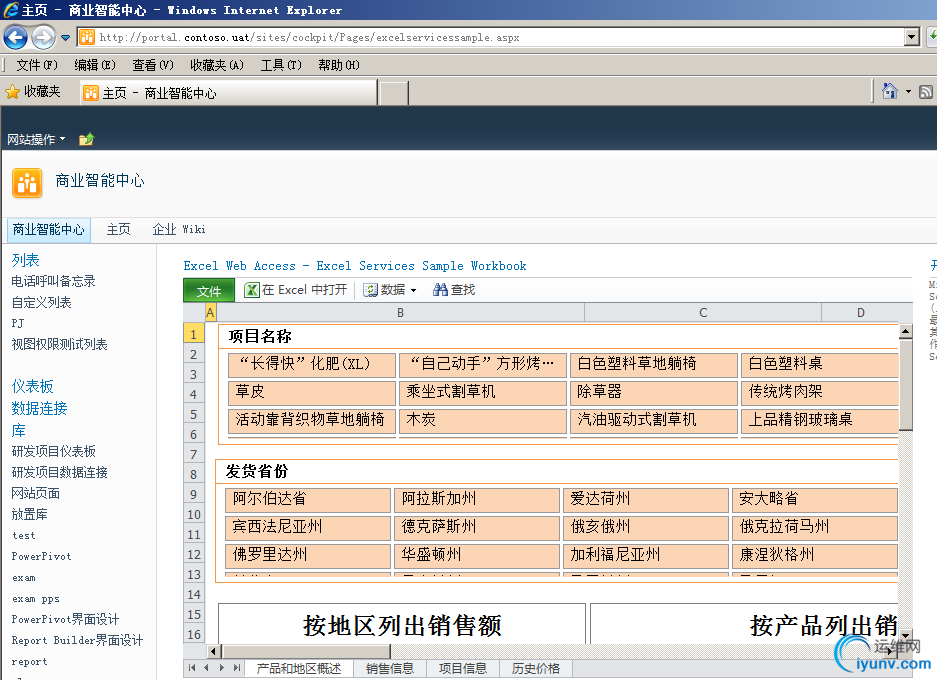
Task: Open the 查看(V) browser menu
Action: coord(152,65)
